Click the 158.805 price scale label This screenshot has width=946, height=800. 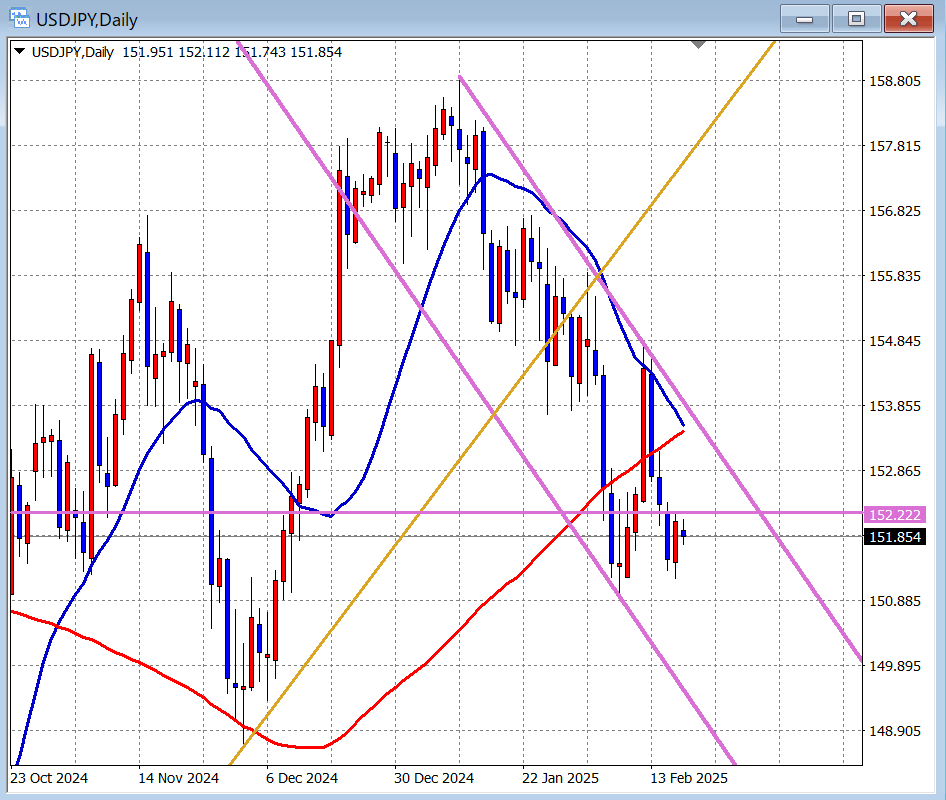(895, 81)
